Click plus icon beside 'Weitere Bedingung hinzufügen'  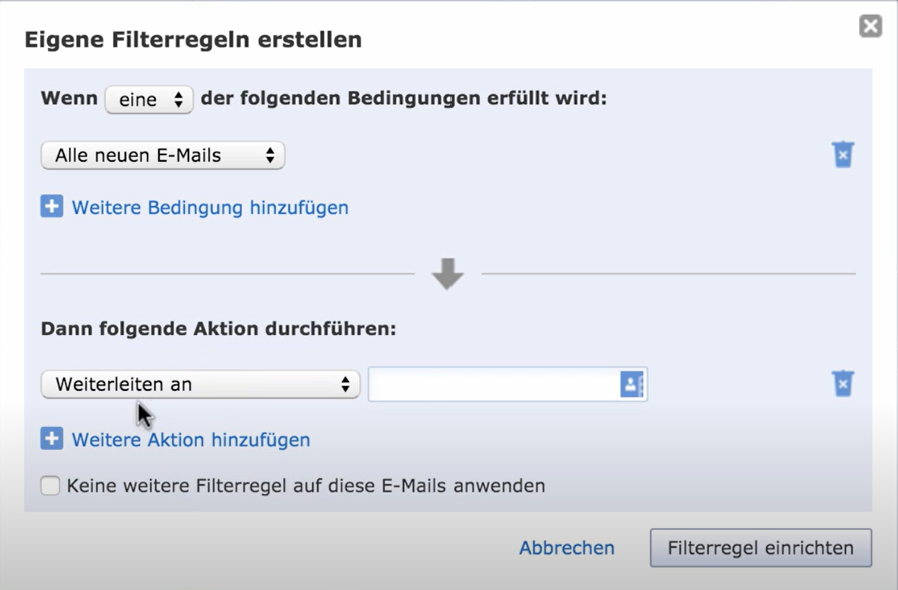coord(52,207)
